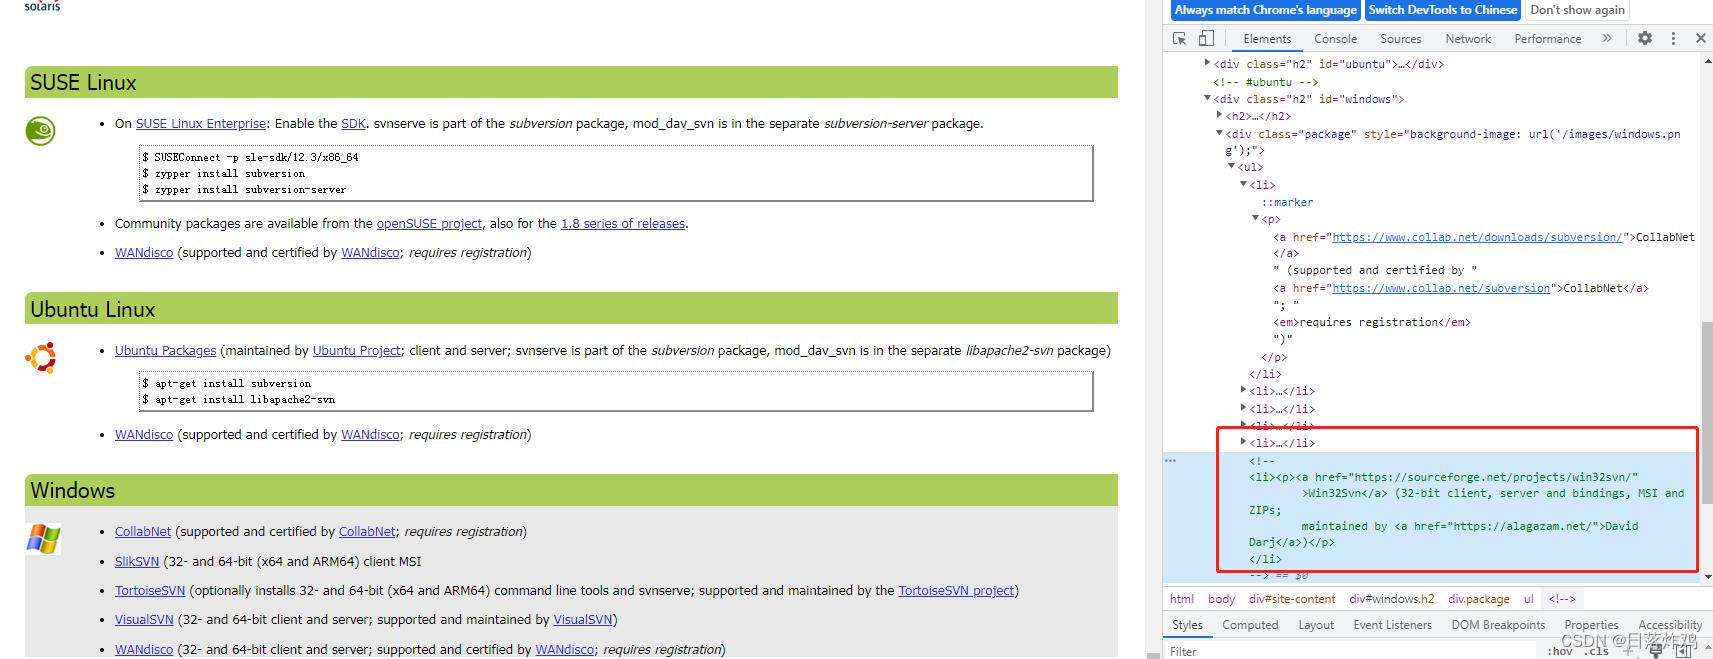Select html in the breadcrumb bar
Screen dimensions: 1713x659
pos(1182,599)
